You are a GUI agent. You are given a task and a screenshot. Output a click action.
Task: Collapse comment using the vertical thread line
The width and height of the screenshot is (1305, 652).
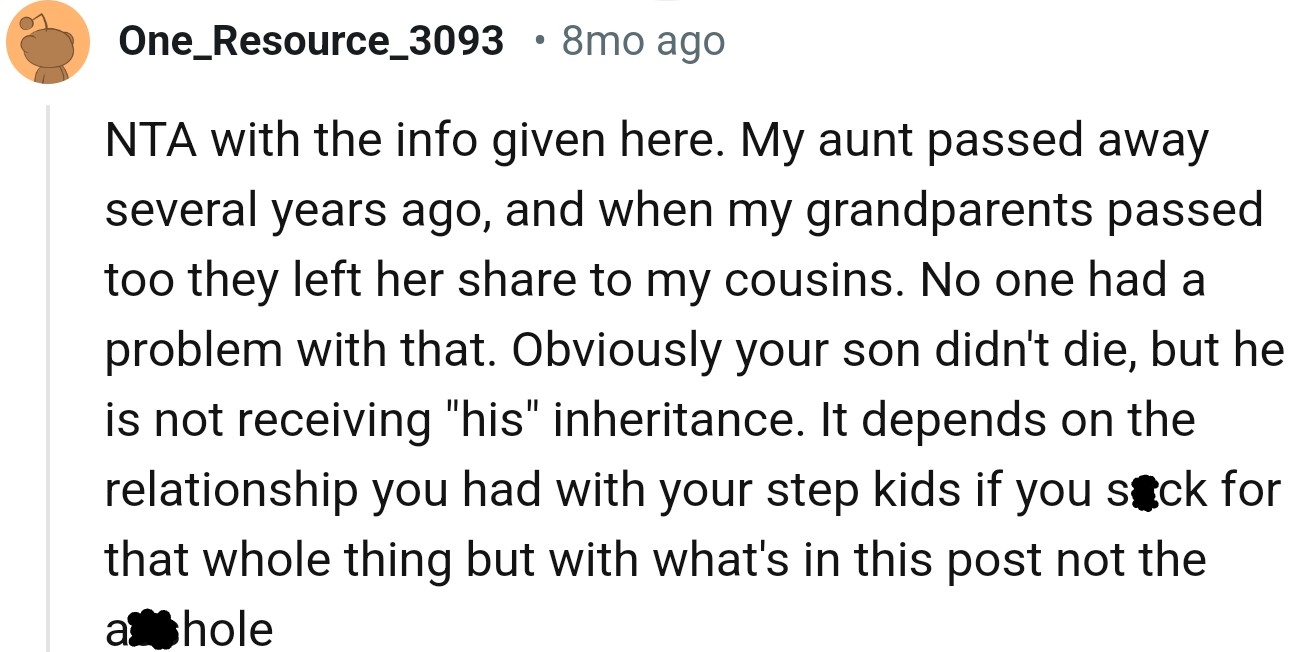[47, 380]
